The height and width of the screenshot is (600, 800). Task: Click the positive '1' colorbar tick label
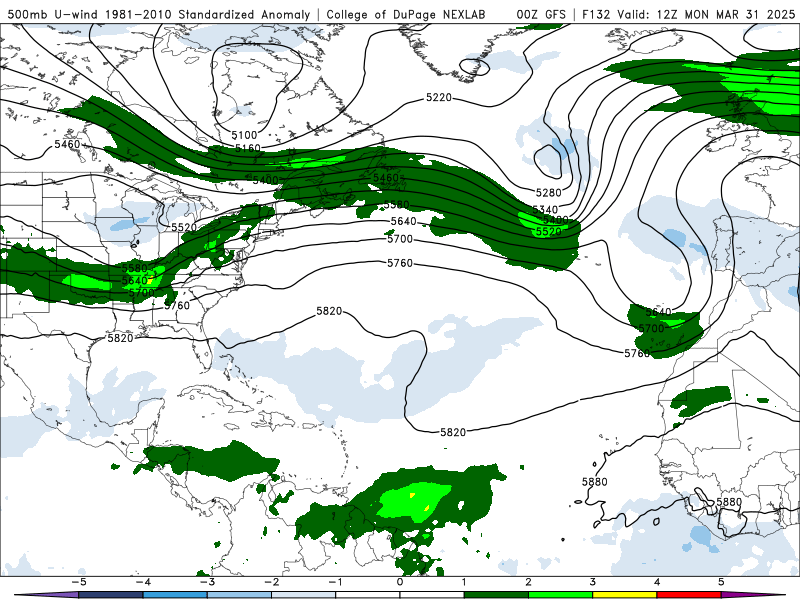tap(464, 582)
